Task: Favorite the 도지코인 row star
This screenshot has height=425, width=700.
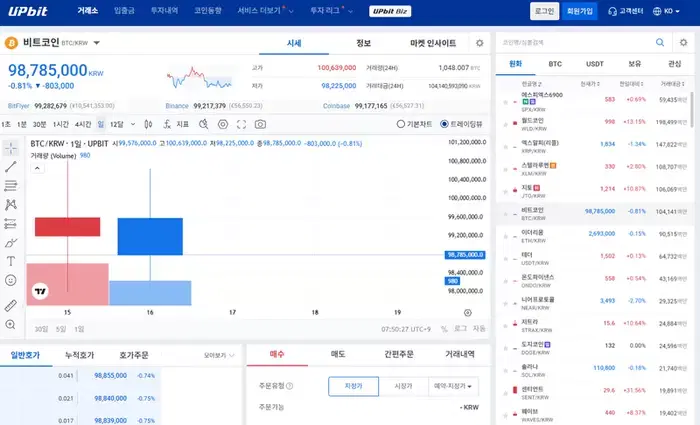Action: pos(505,349)
